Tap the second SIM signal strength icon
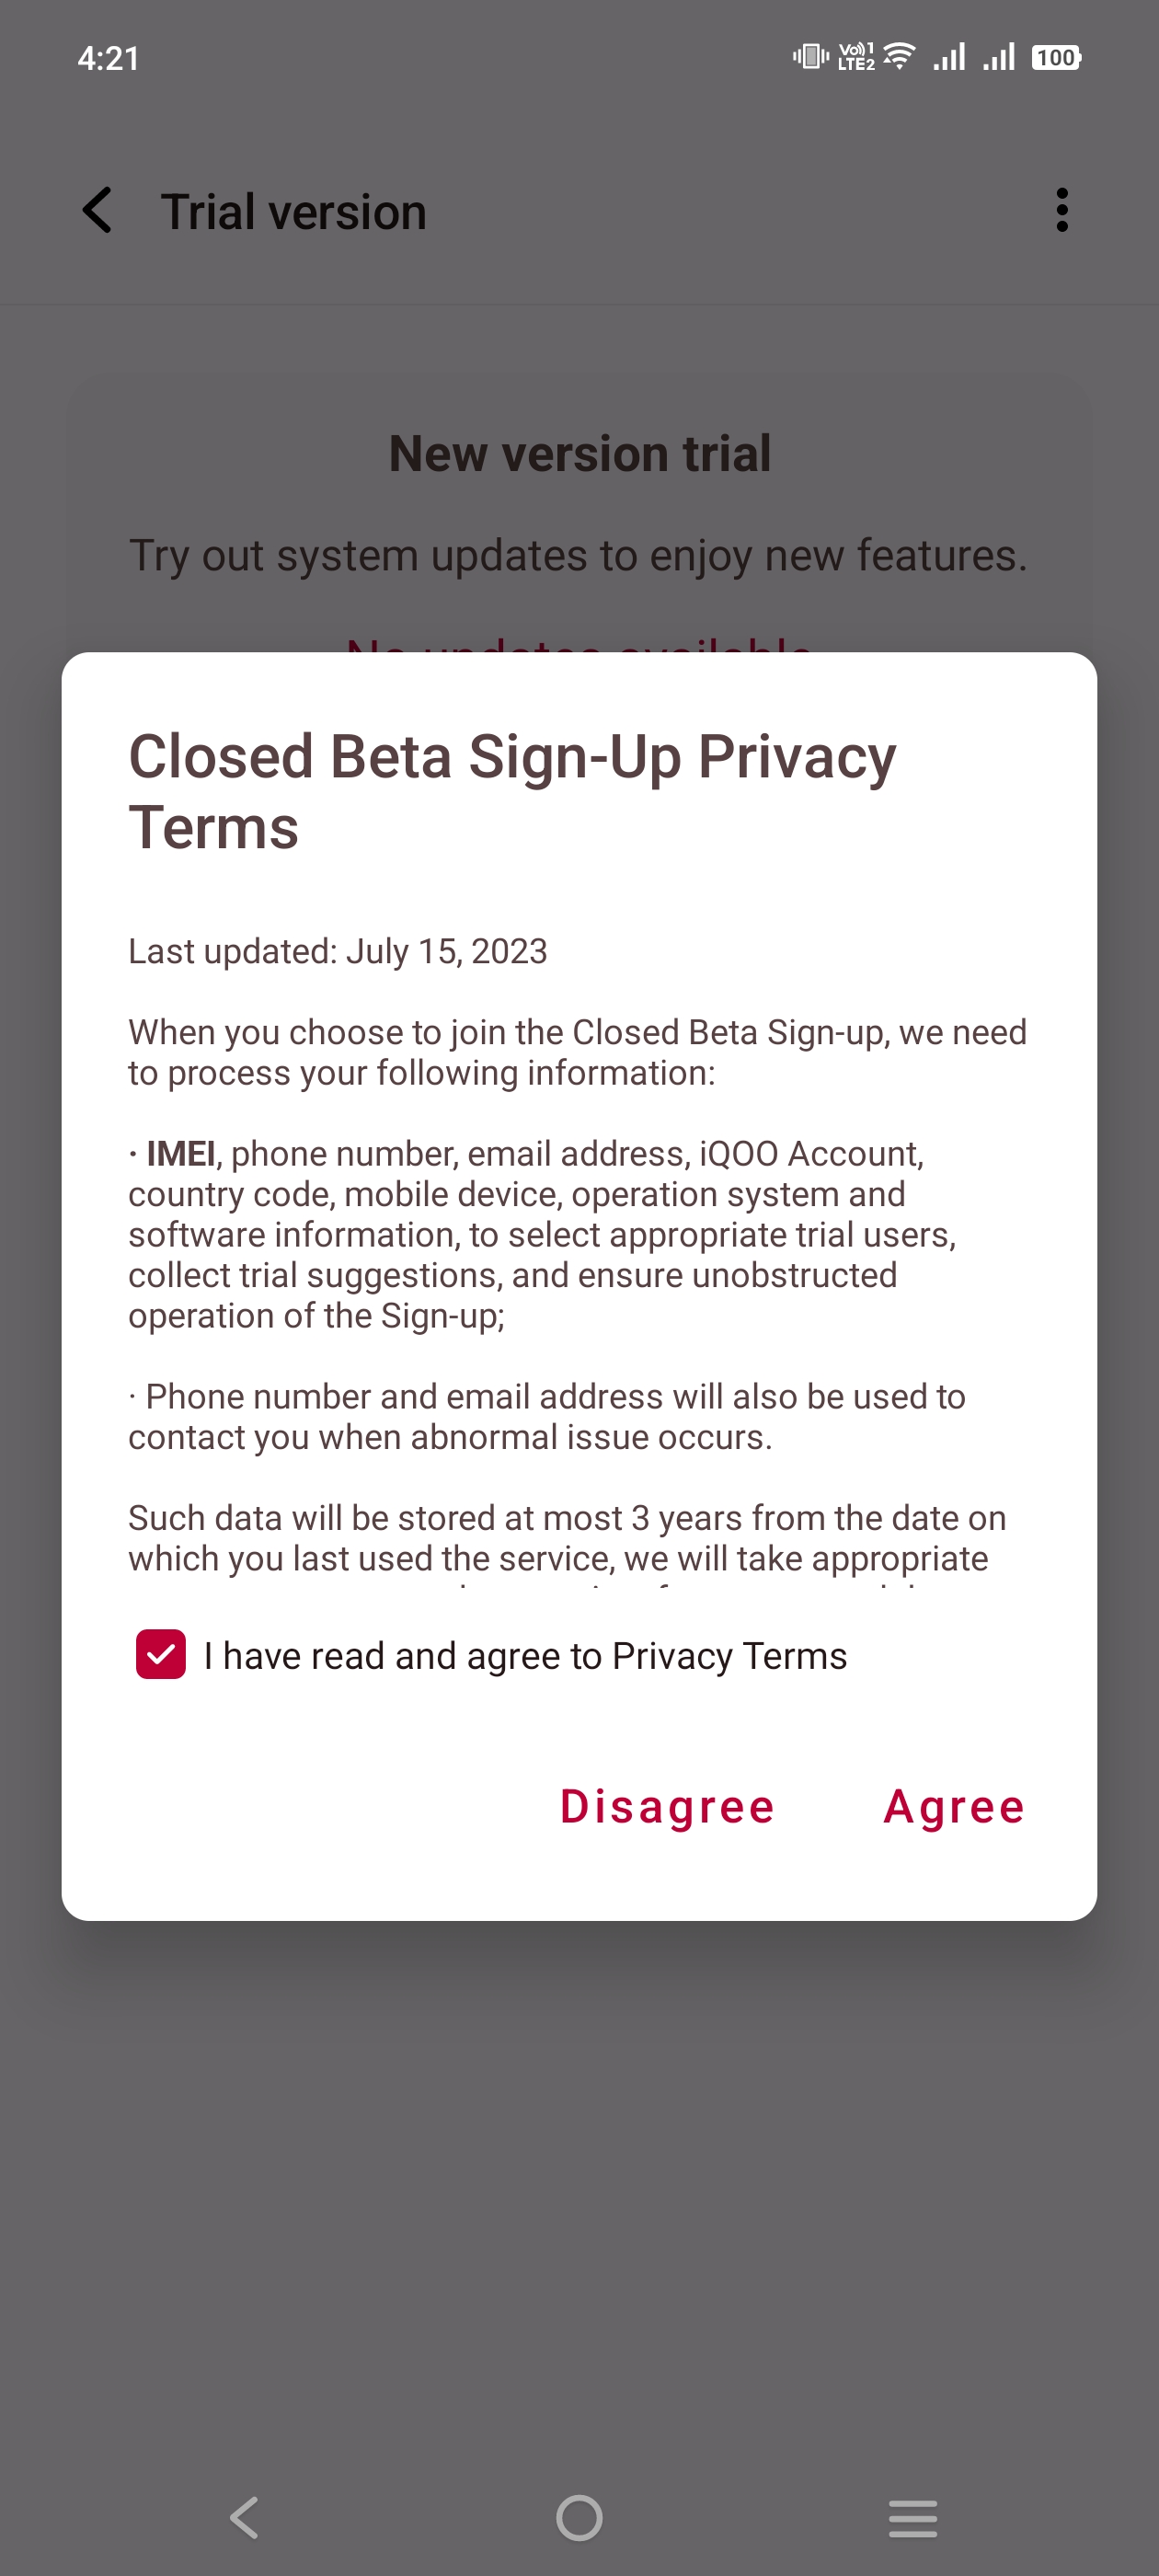This screenshot has width=1159, height=2576. point(999,57)
